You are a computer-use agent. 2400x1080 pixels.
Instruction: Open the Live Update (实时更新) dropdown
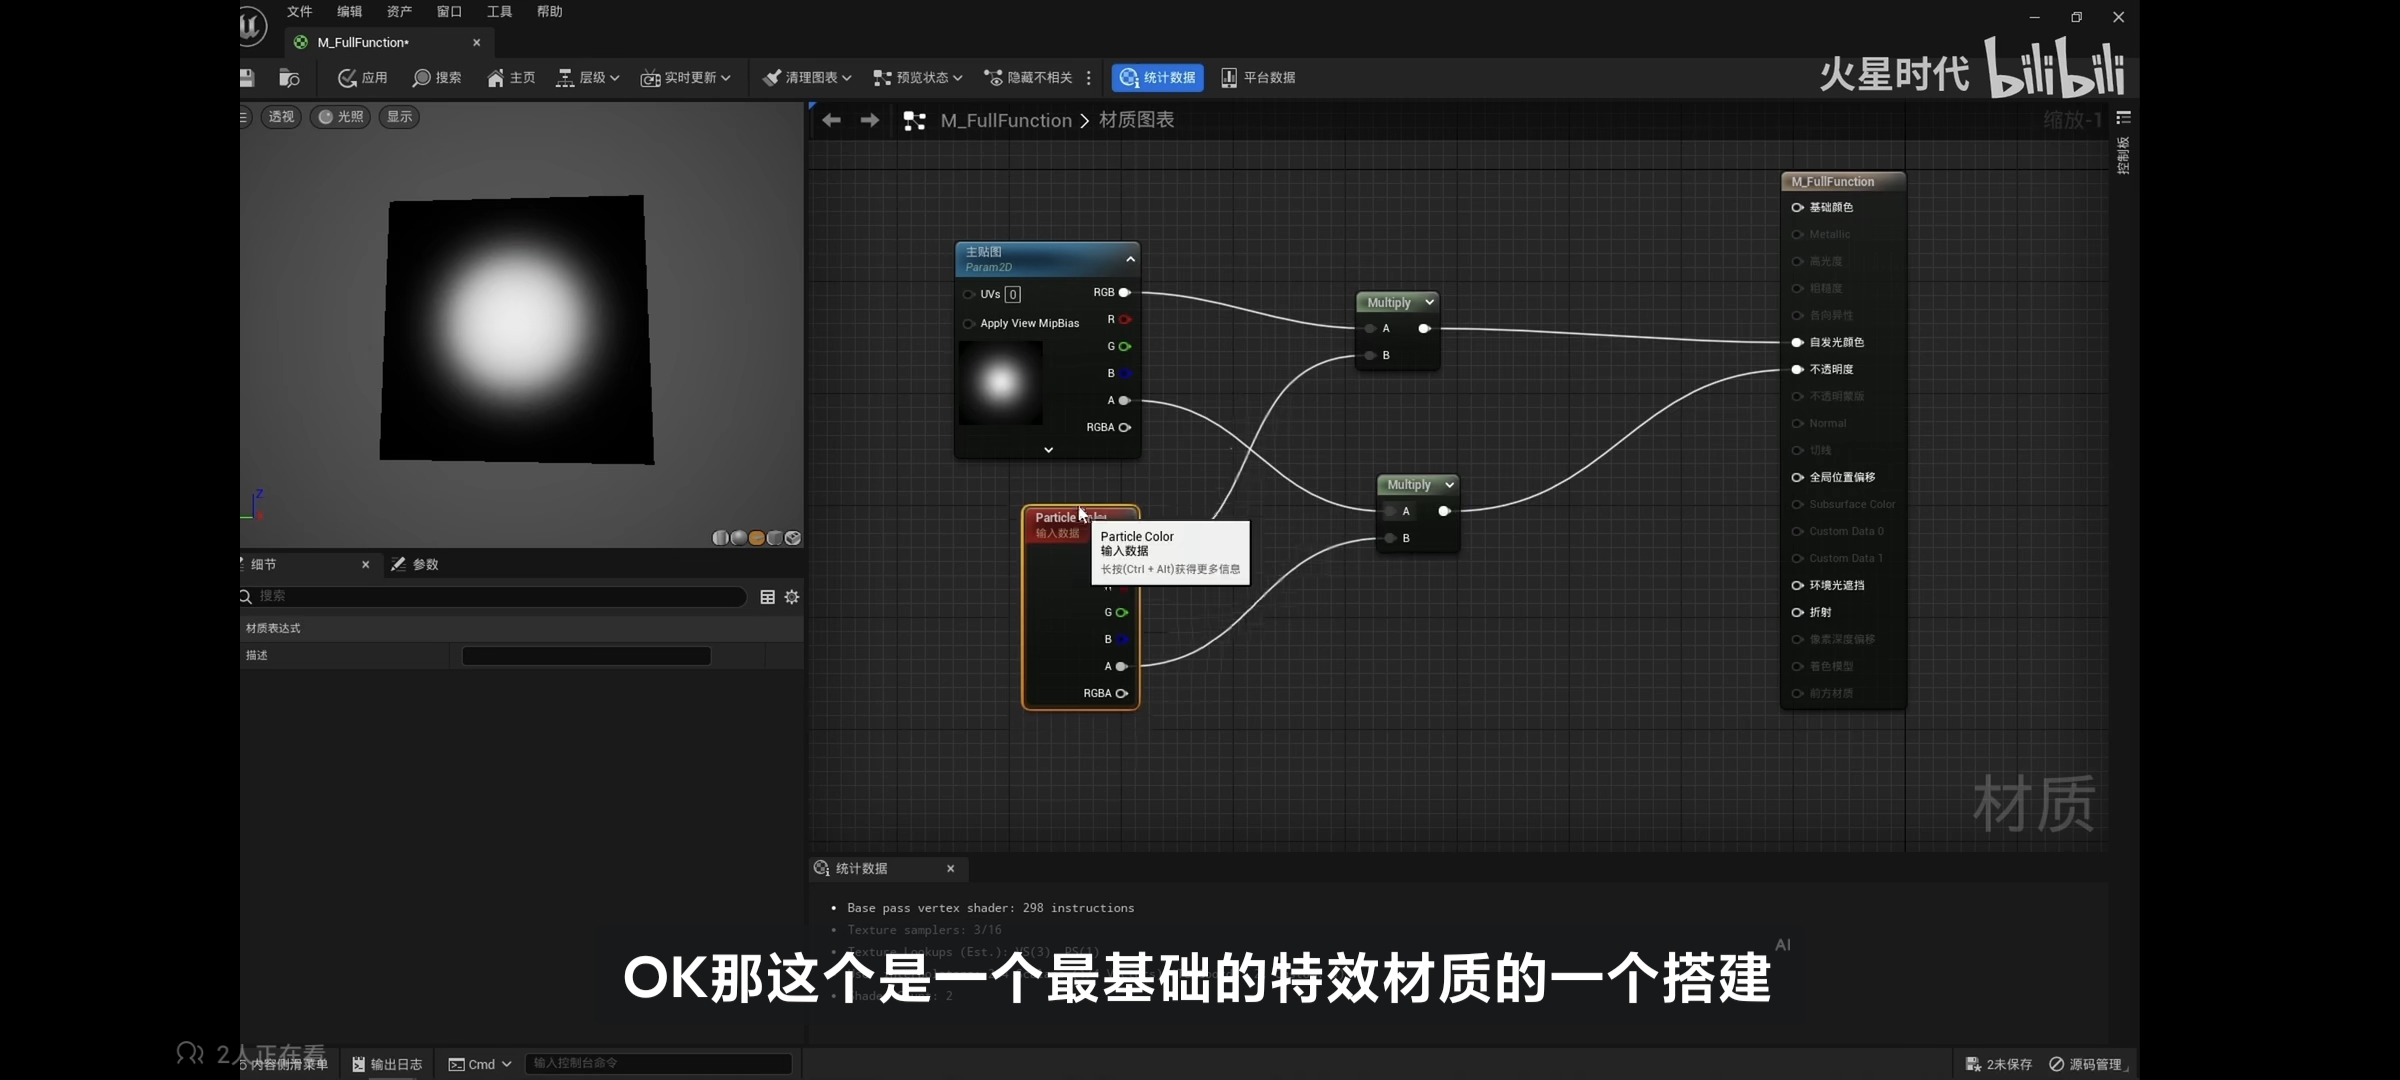[x=686, y=78]
